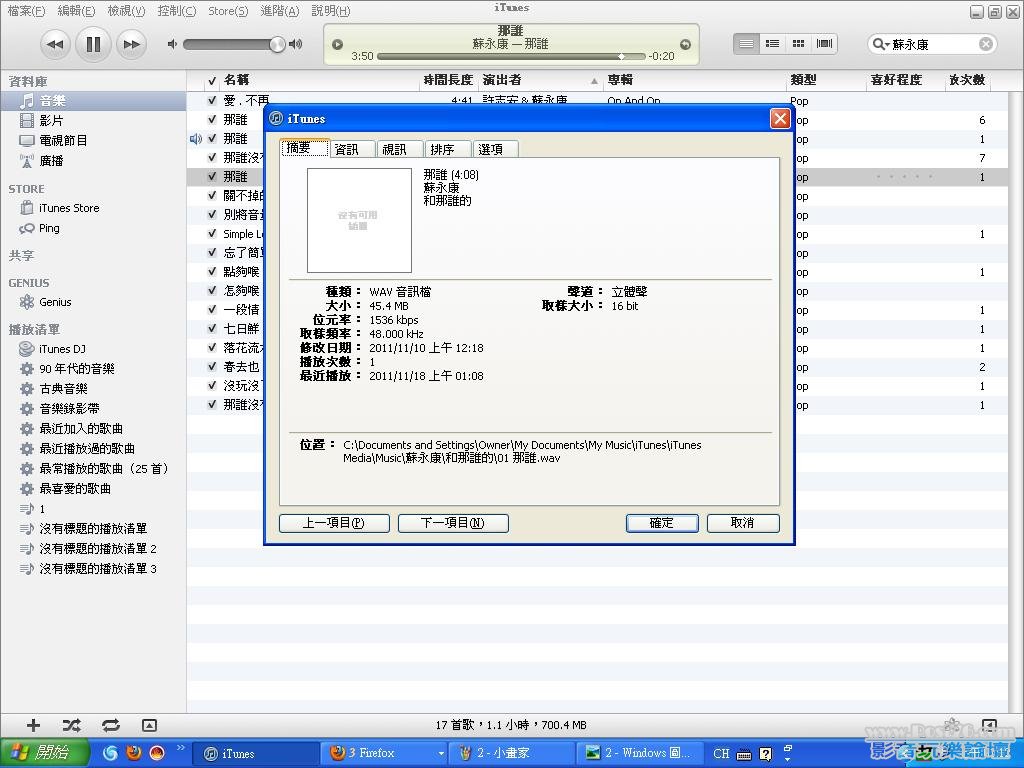Screen dimensions: 1024x768
Task: Open the 控制 menu
Action: 176,10
